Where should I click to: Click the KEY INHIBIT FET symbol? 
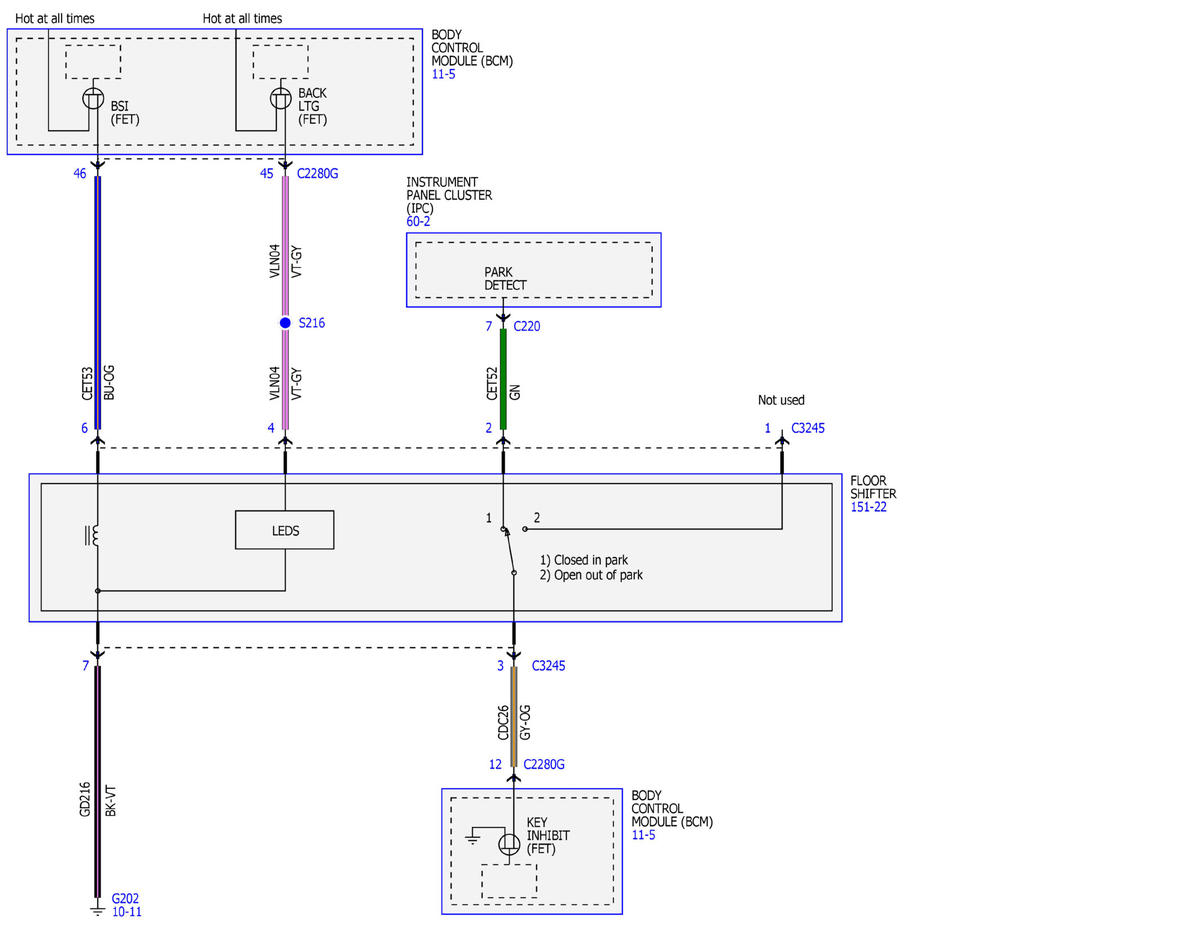(510, 844)
